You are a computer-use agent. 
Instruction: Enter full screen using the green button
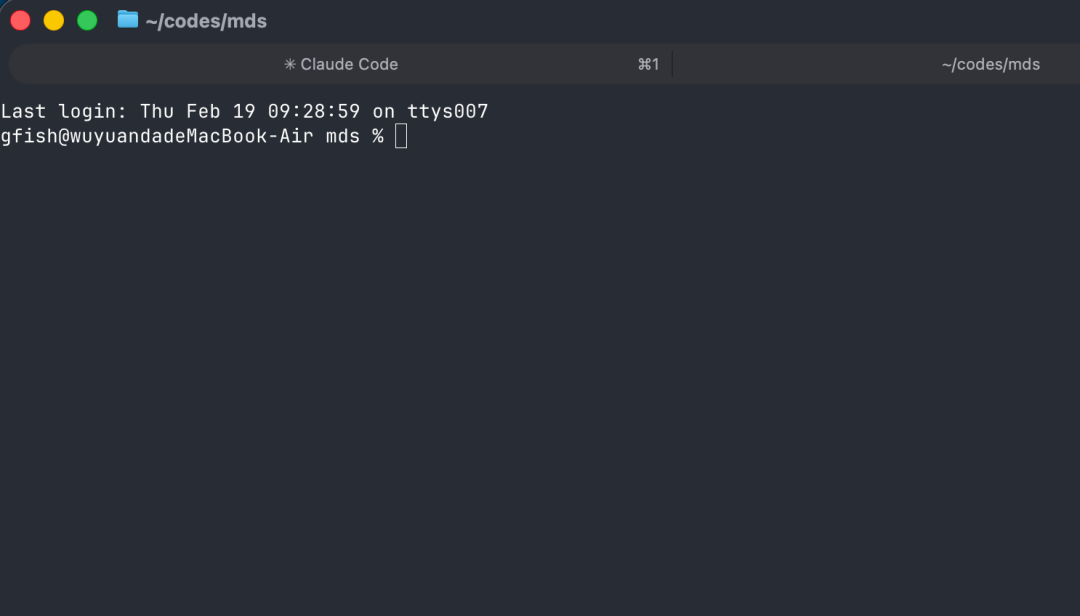pos(87,21)
